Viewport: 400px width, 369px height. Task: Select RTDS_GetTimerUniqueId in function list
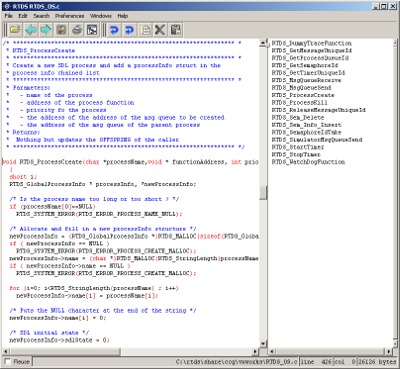pos(308,73)
